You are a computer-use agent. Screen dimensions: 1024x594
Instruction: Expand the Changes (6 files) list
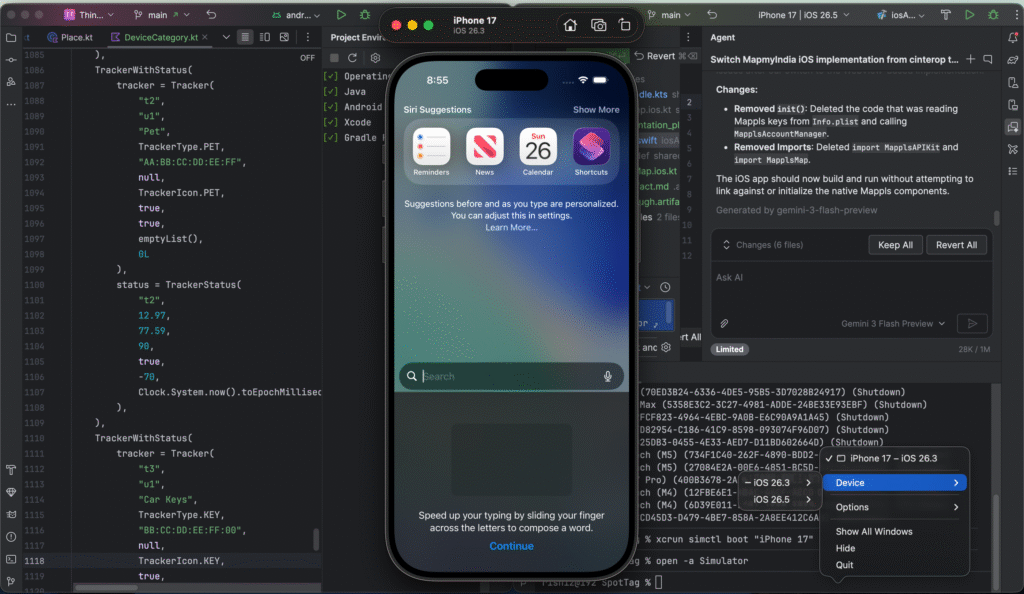point(763,245)
